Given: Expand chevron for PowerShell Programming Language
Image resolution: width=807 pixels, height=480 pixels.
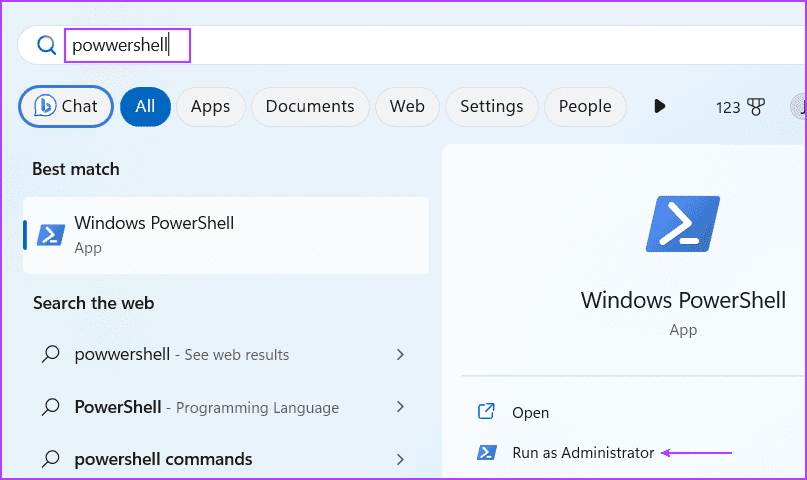Looking at the screenshot, I should (x=400, y=407).
